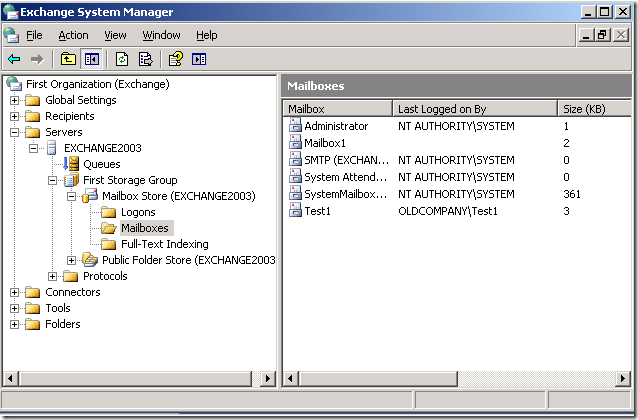Open the View menu
The width and height of the screenshot is (638, 420).
tap(115, 35)
